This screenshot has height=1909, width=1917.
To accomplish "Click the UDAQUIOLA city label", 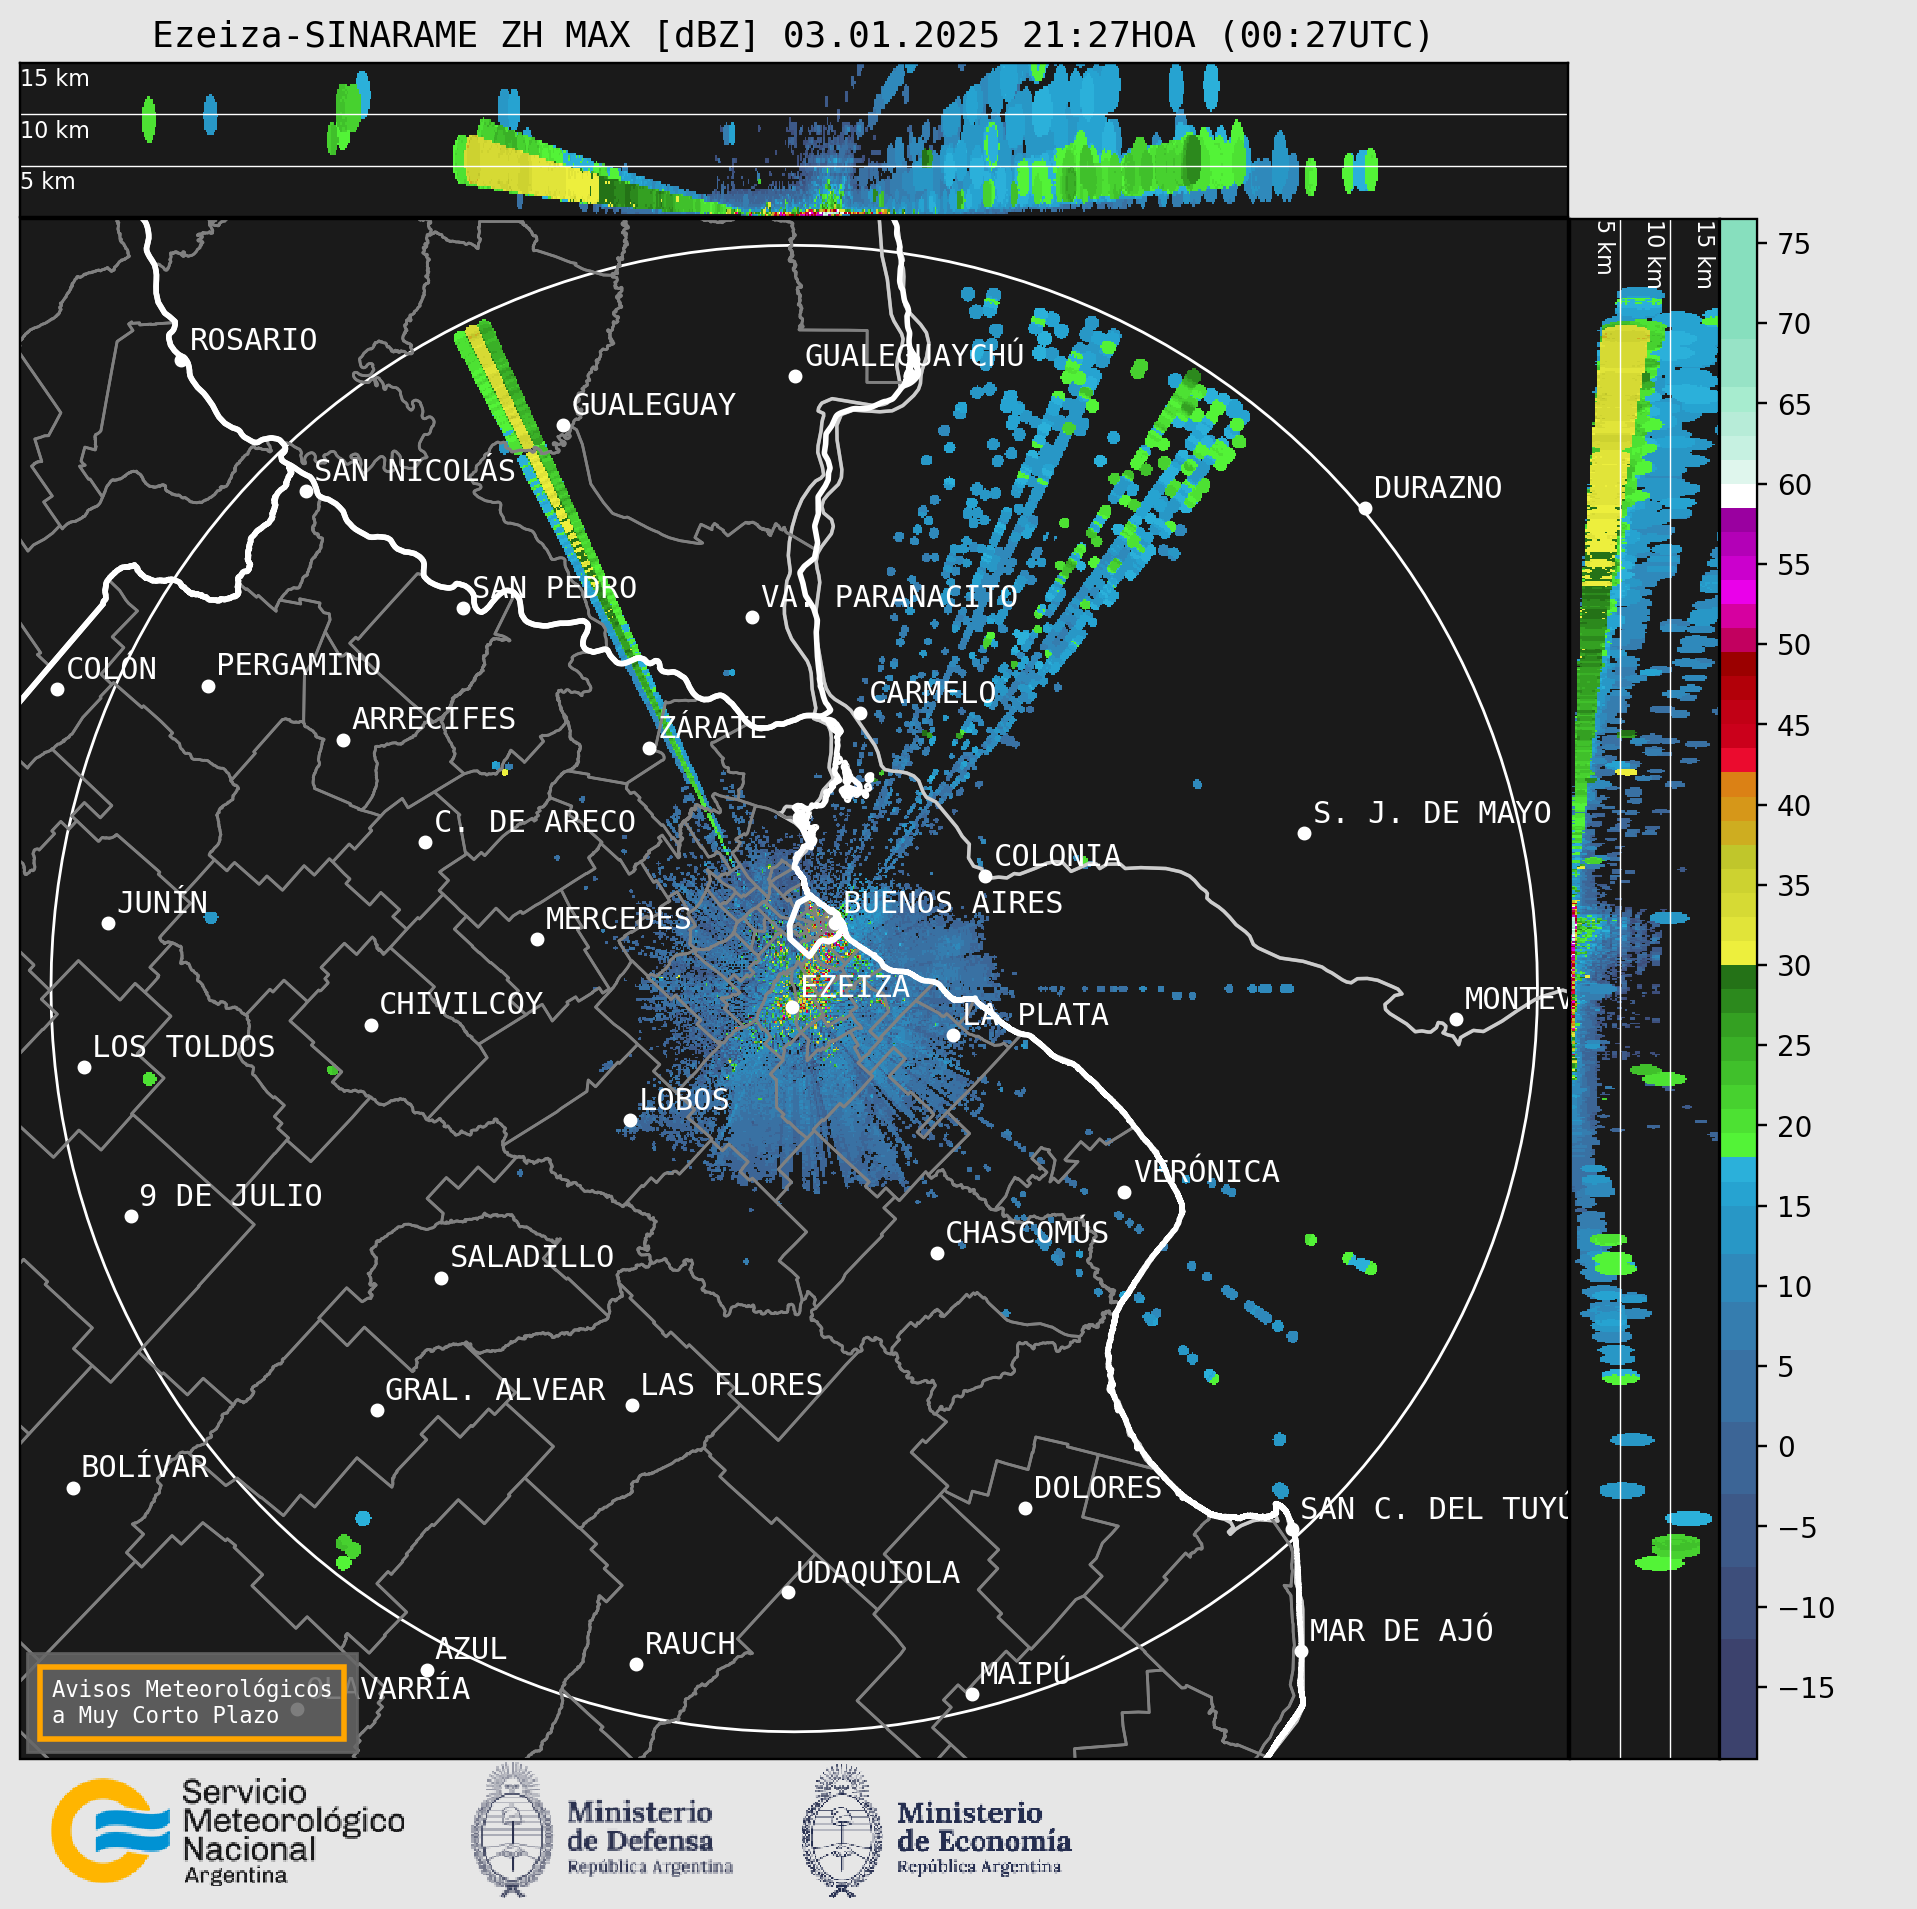I will (877, 1573).
